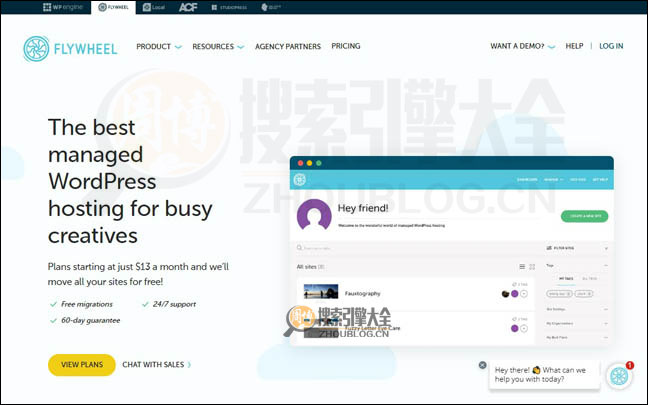Click the Fauxtography site name
This screenshot has height=405, width=648.
click(x=362, y=293)
